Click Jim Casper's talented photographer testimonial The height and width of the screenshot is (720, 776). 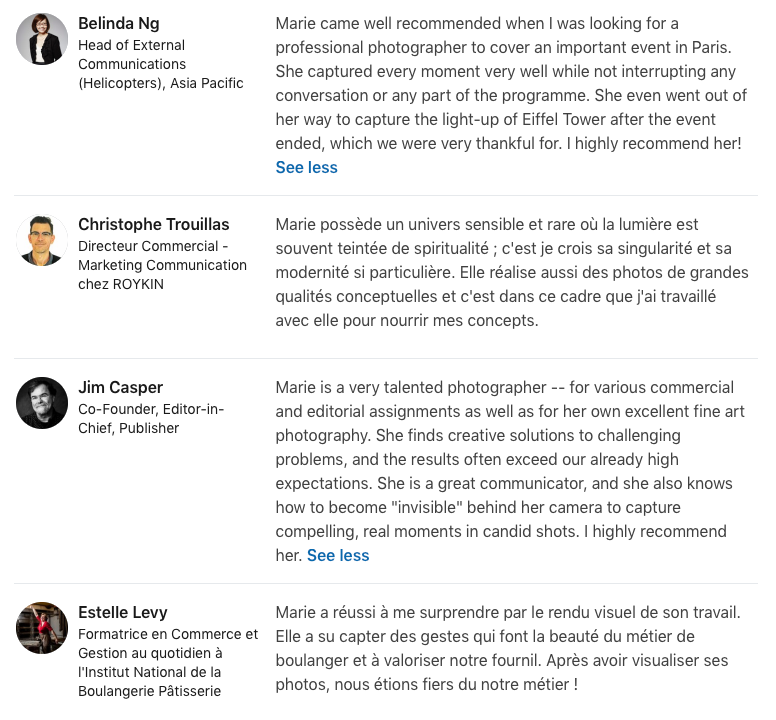(x=510, y=471)
